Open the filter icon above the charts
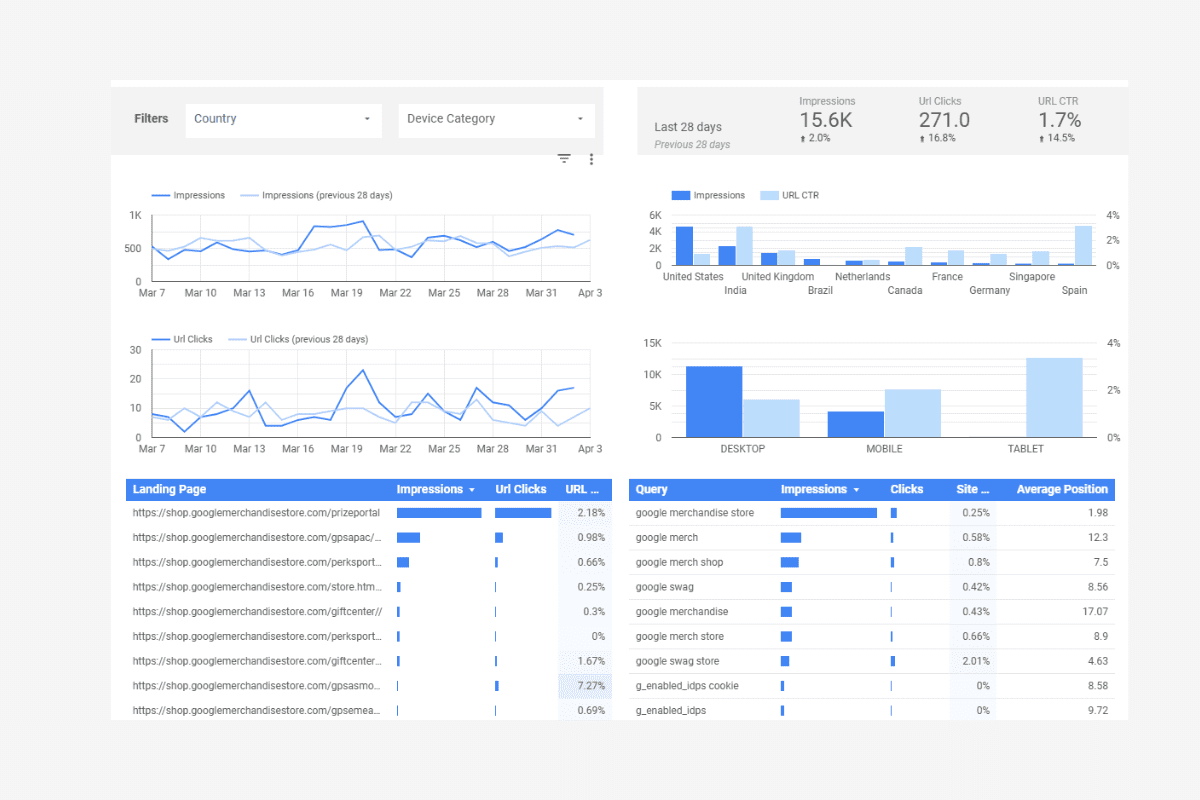This screenshot has width=1200, height=800. (x=563, y=158)
